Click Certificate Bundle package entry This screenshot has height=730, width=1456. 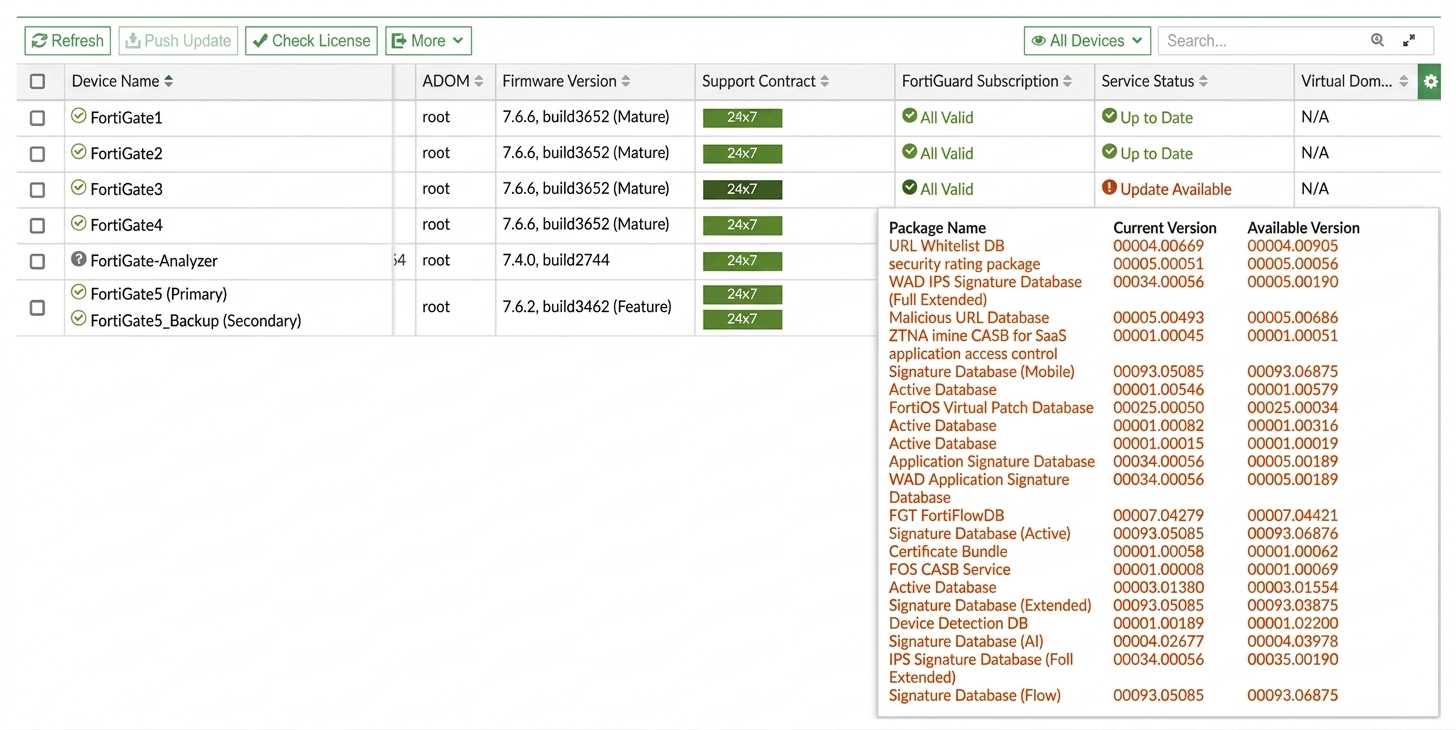948,552
